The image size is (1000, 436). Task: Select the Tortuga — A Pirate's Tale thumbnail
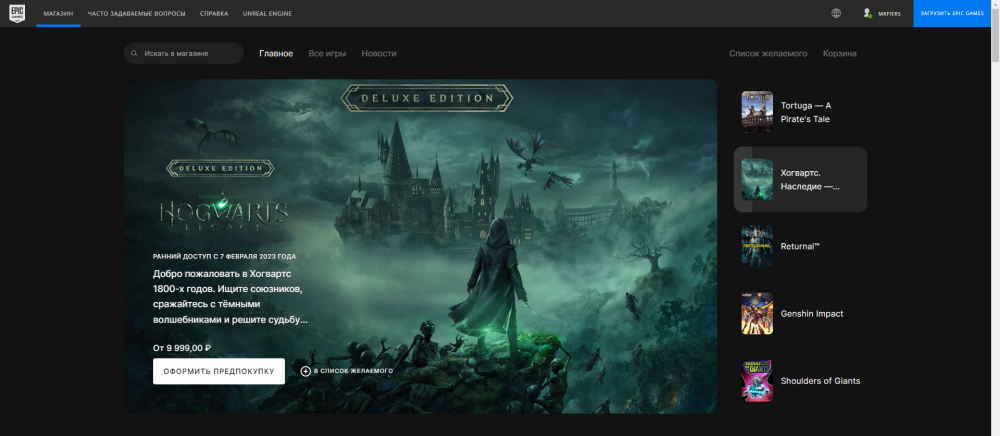757,112
